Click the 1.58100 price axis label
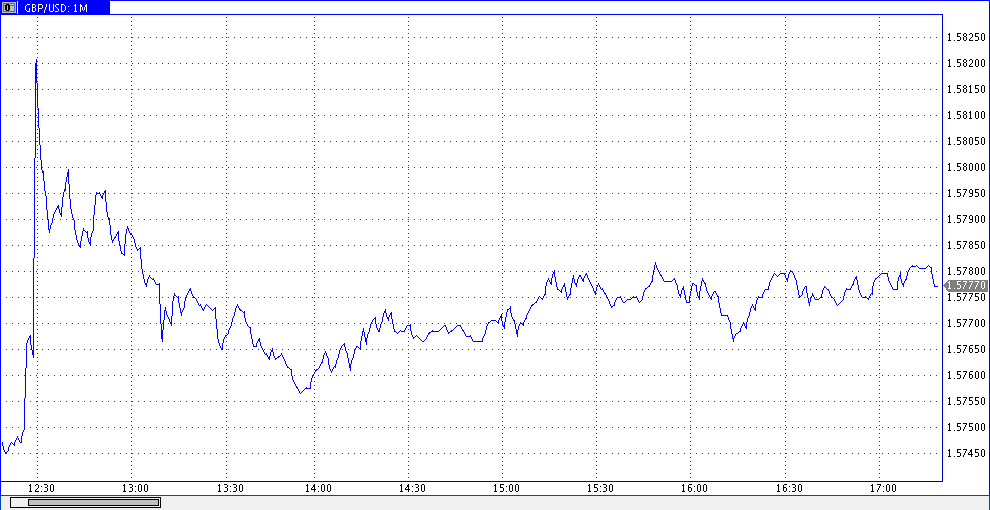 (x=965, y=116)
